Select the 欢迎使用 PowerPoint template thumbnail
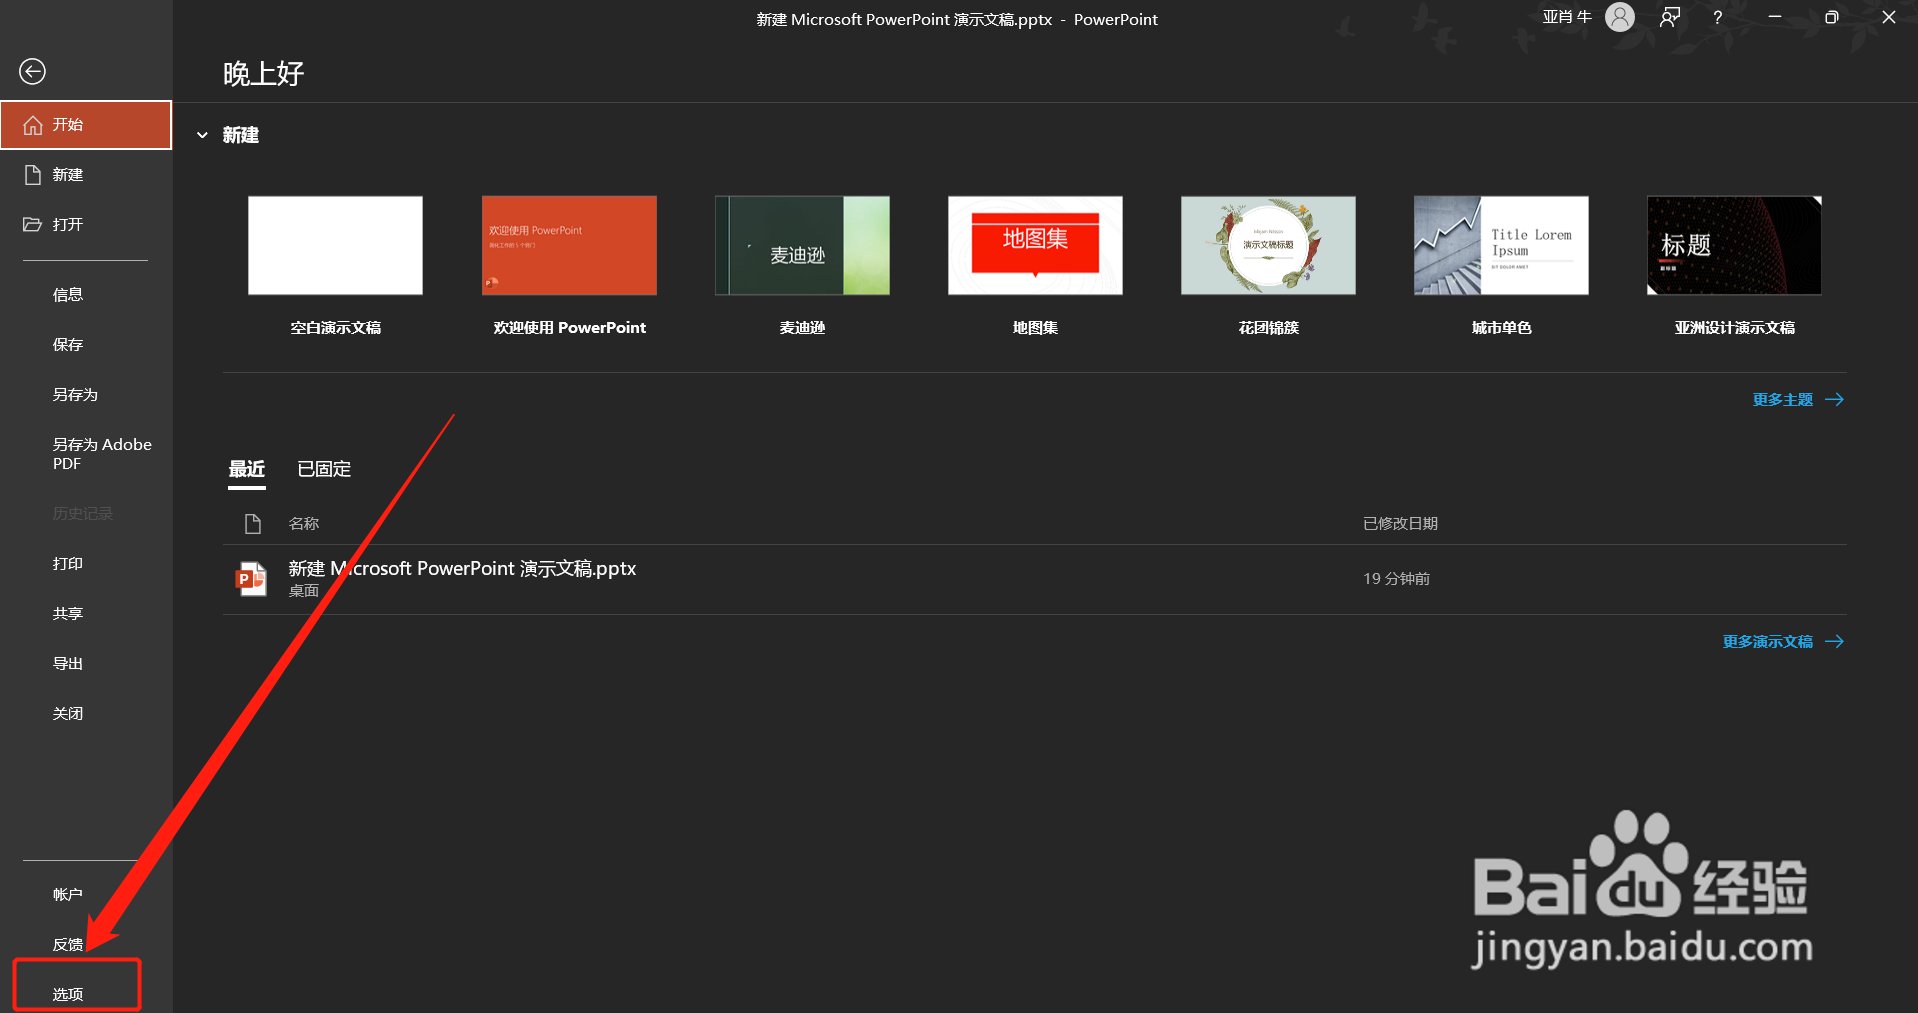Viewport: 1918px width, 1013px height. tap(569, 245)
